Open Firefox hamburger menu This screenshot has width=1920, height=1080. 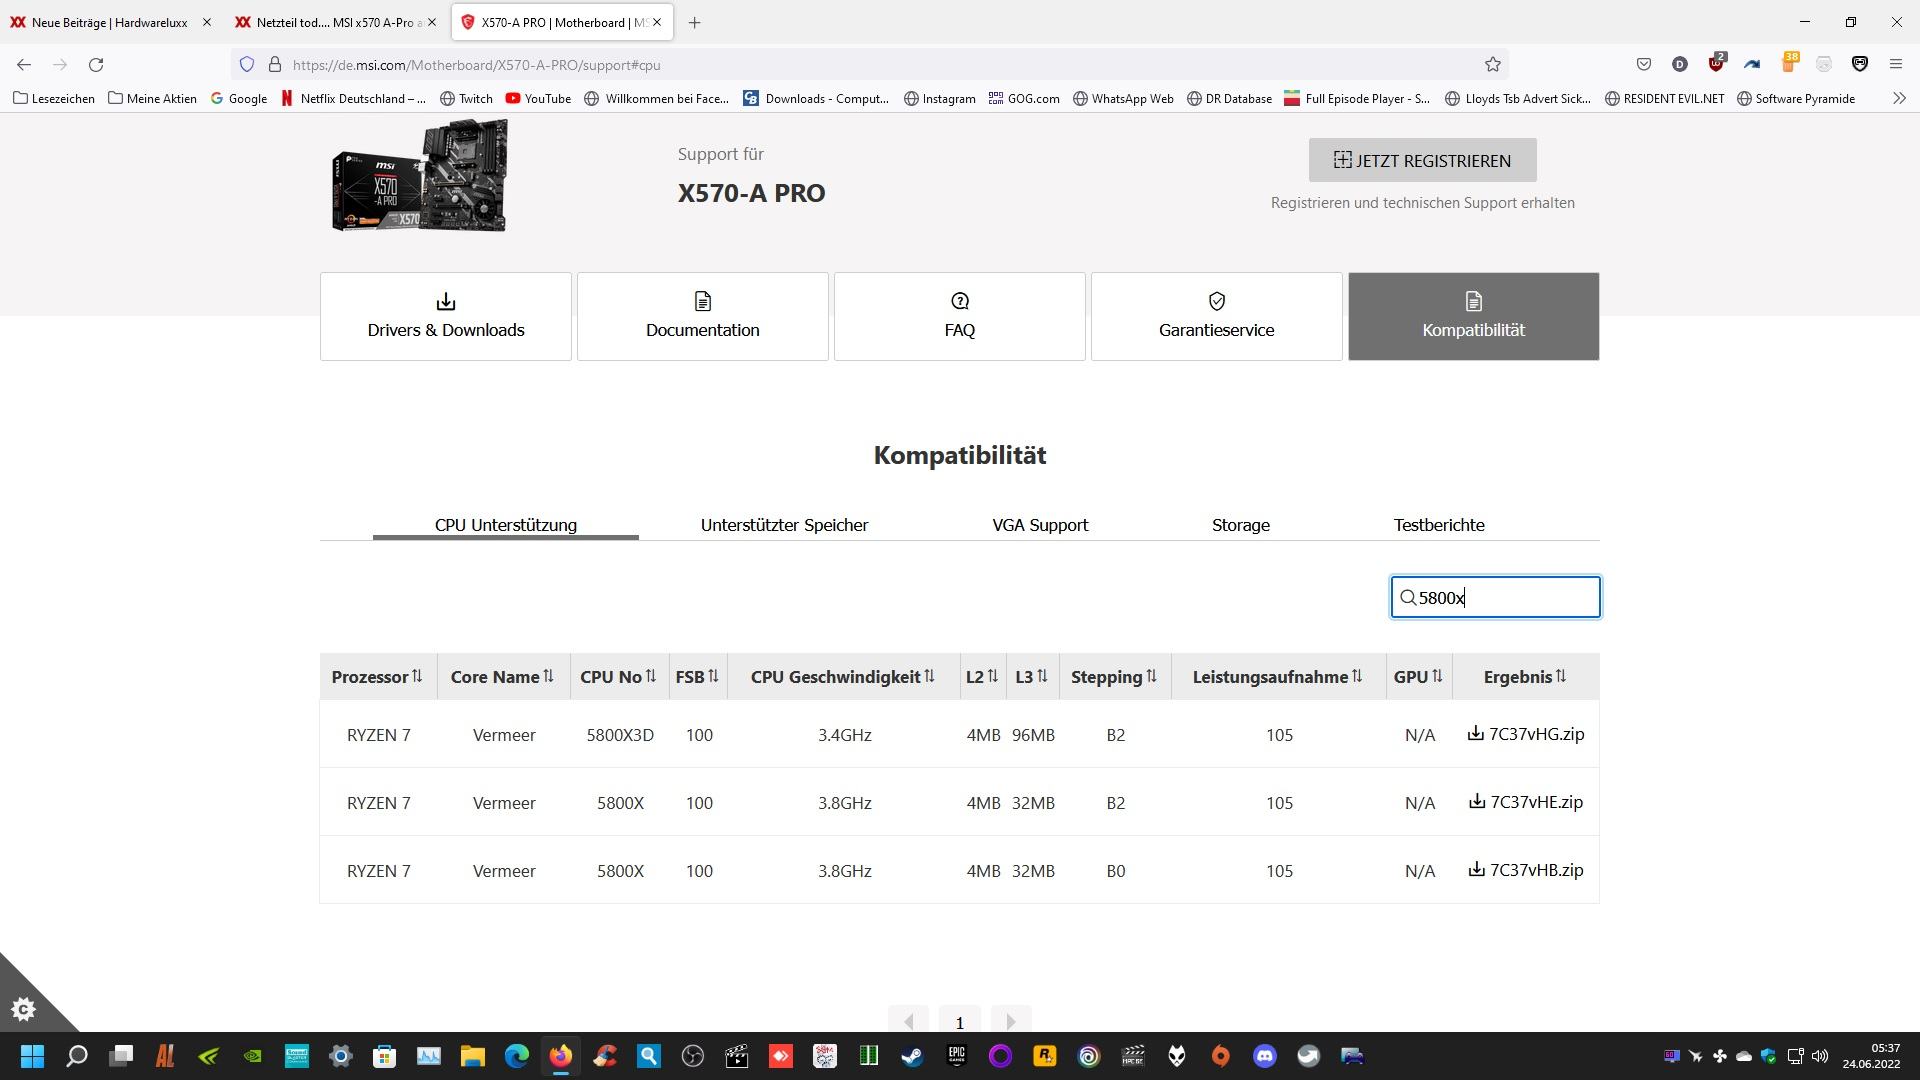coord(1895,65)
